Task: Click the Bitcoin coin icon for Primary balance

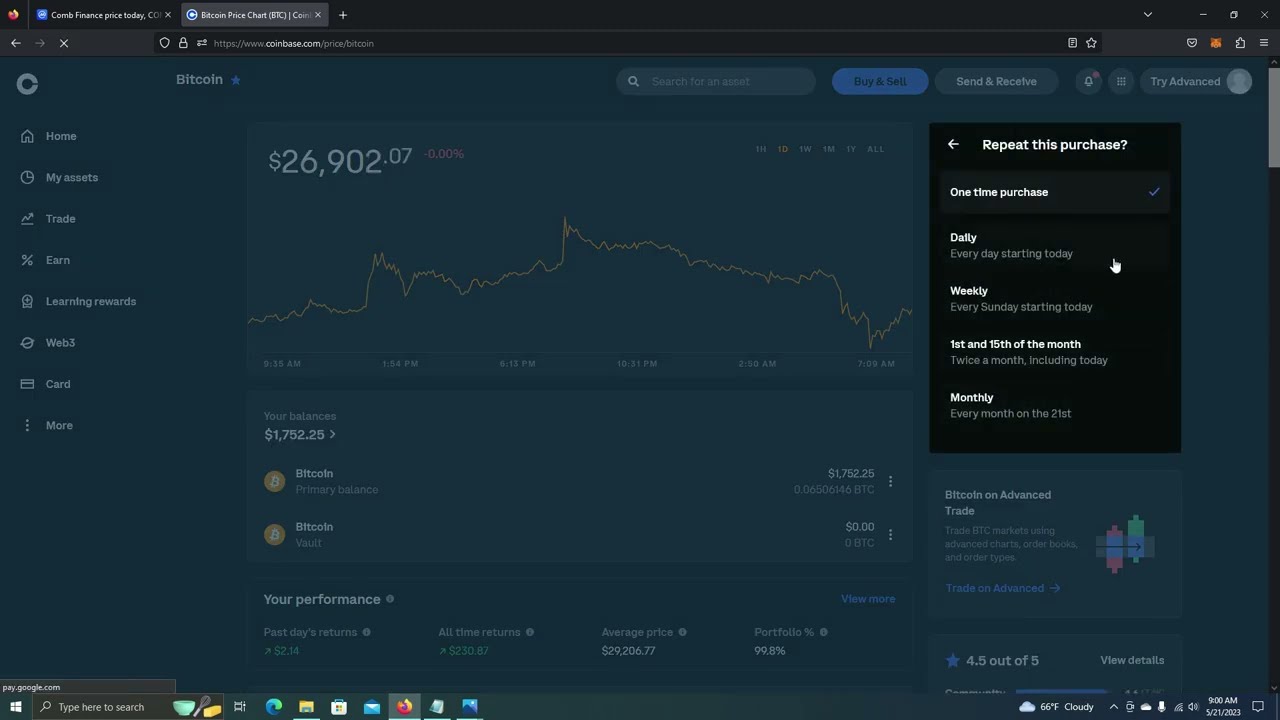Action: 274,481
